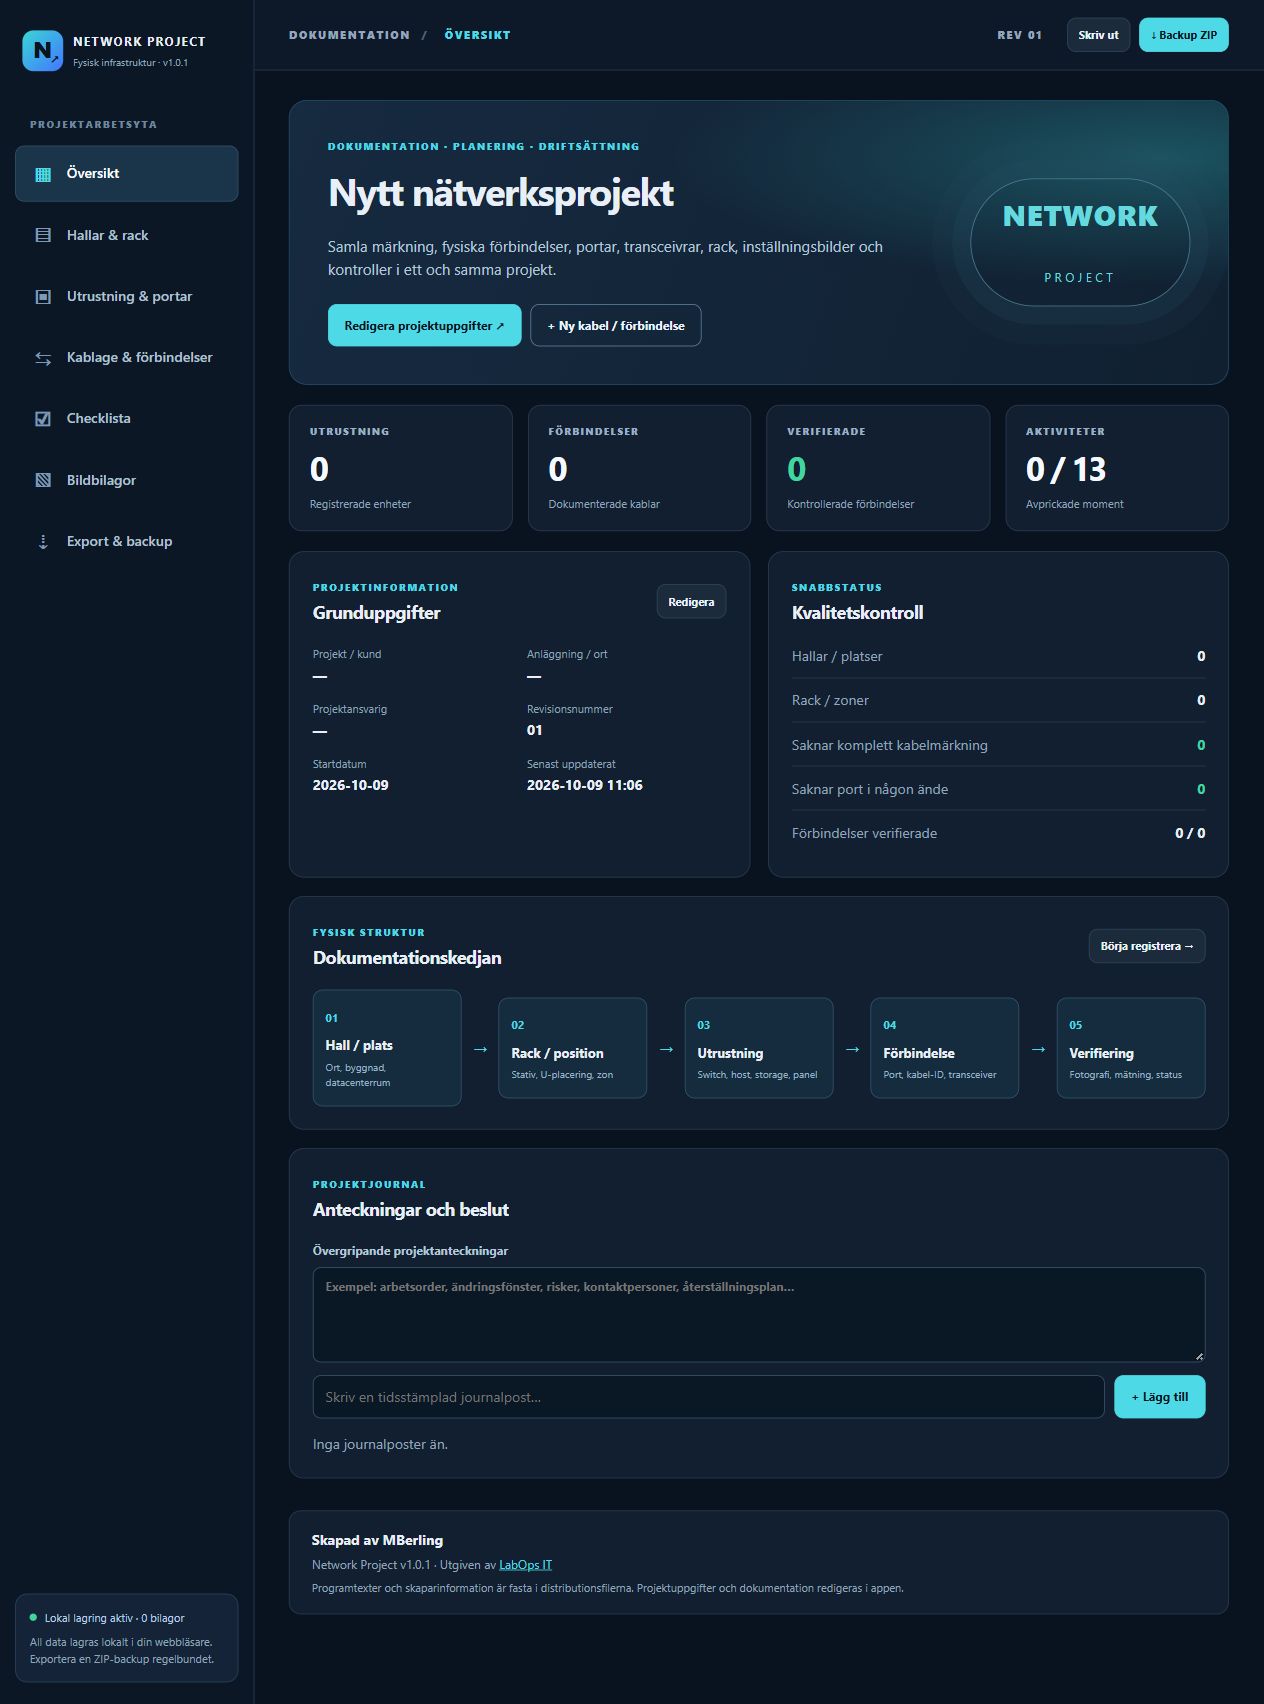1264x1704 pixels.
Task: Open the Checklista page
Action: [x=127, y=419]
